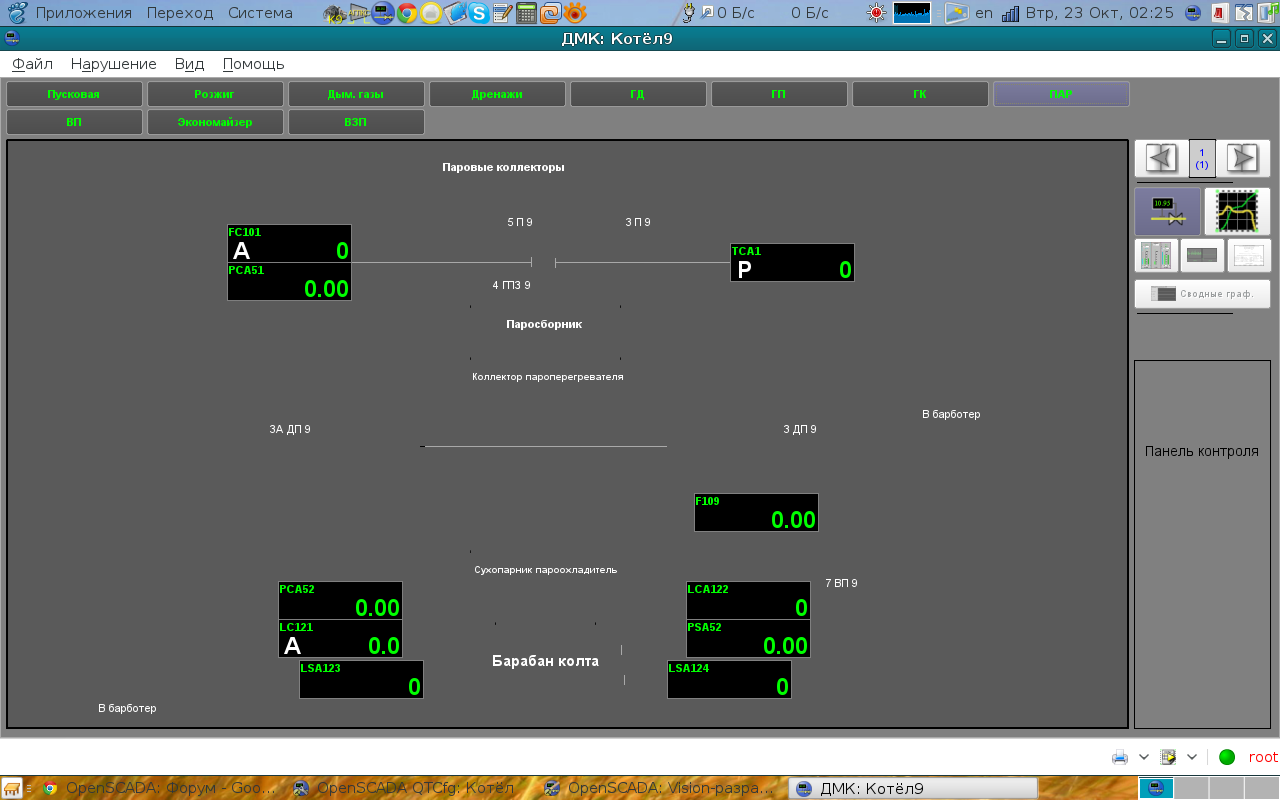This screenshot has width=1280, height=800.
Task: Go to the previous page with the left arrow
Action: [x=1160, y=158]
